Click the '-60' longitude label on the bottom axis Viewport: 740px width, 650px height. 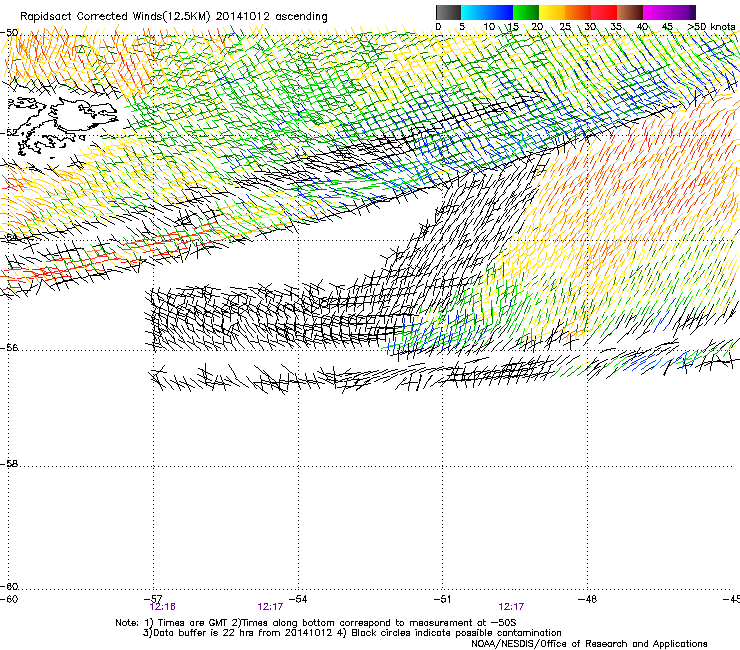pos(9,599)
